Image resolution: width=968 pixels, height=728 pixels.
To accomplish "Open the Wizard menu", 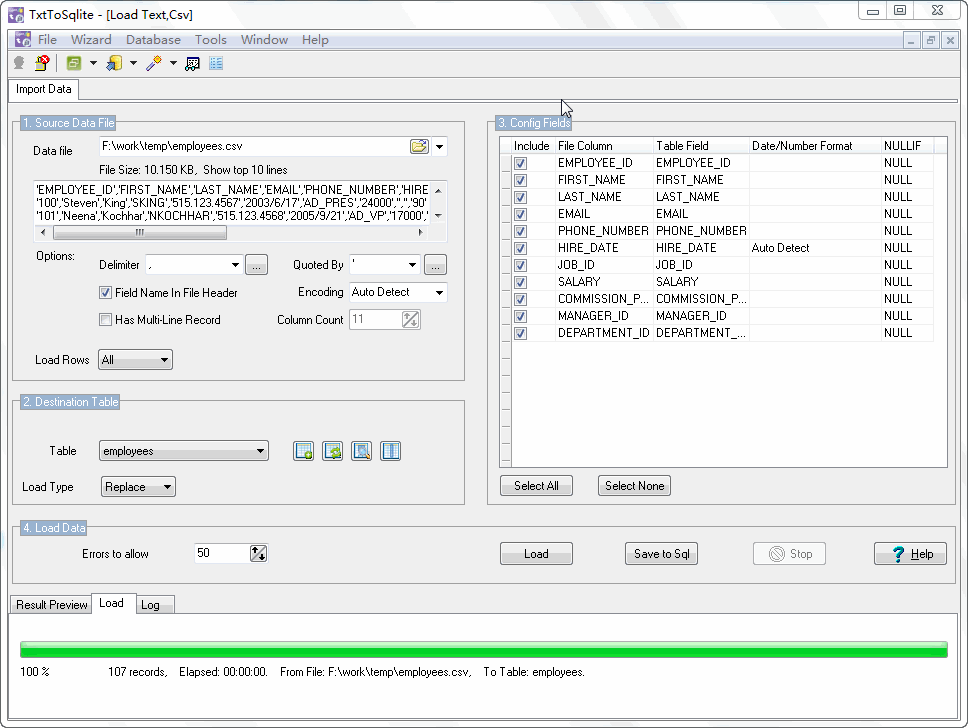I will click(x=91, y=40).
